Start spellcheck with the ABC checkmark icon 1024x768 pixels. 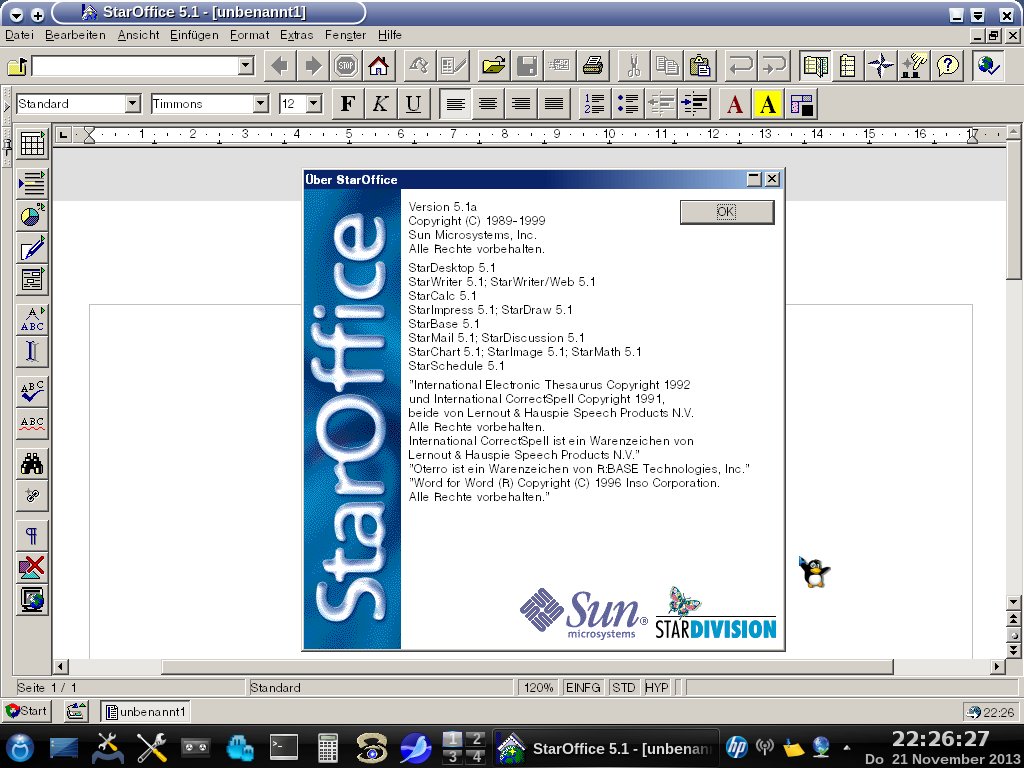coord(32,391)
